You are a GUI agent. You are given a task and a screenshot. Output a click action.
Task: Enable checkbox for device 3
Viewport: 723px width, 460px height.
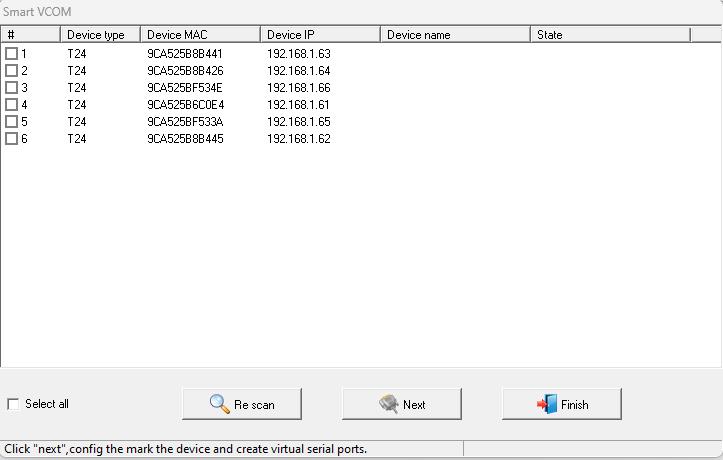point(12,88)
